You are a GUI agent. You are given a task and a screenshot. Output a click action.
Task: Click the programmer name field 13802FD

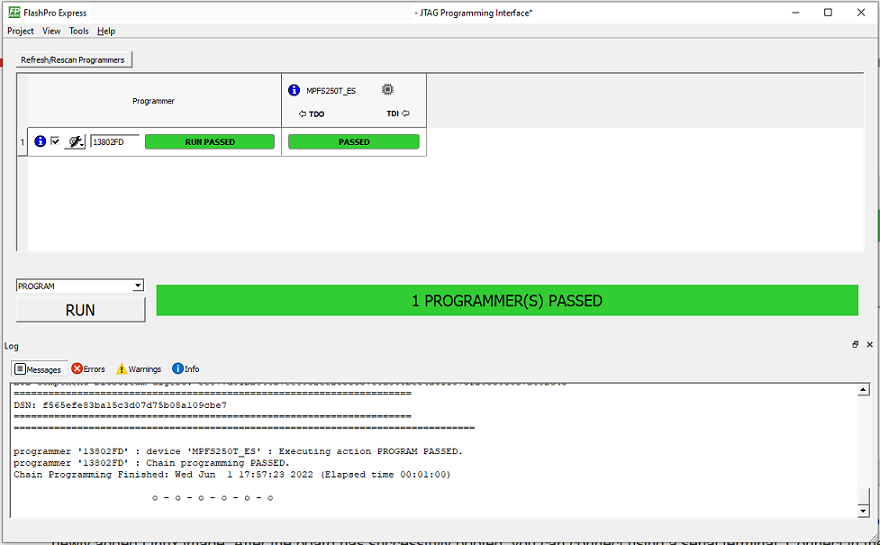coord(114,142)
